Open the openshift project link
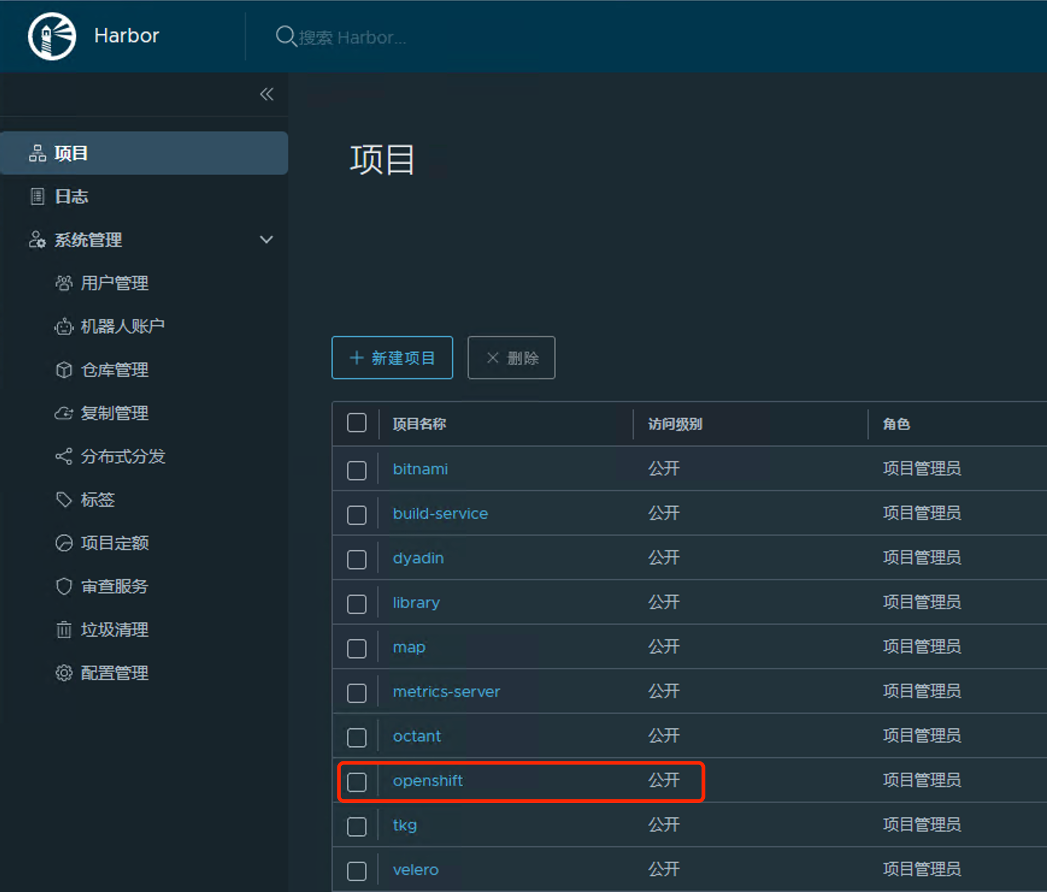 [x=428, y=780]
